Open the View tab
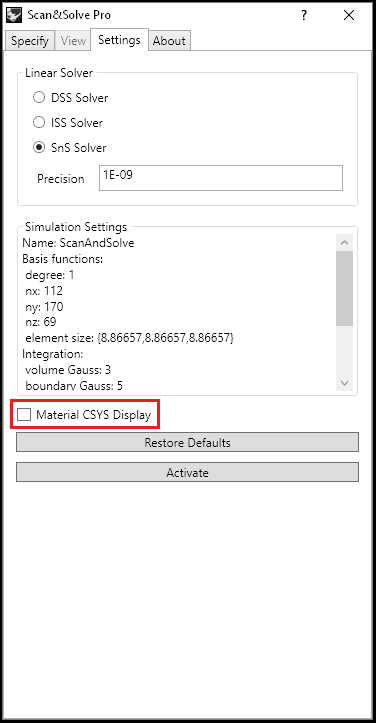376x723 pixels. pos(73,41)
